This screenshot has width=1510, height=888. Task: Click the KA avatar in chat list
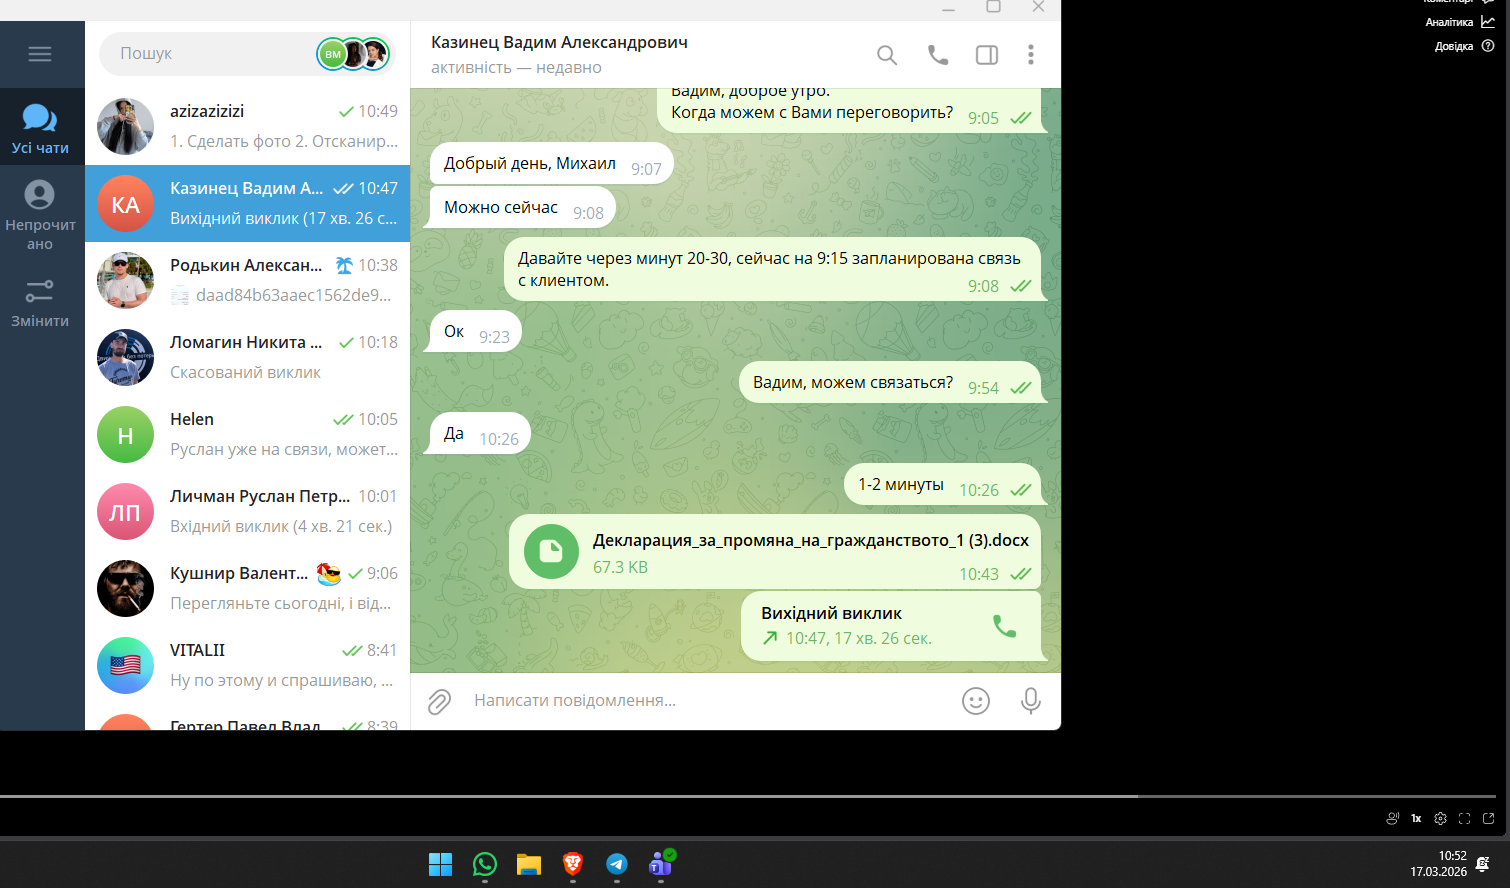point(125,204)
